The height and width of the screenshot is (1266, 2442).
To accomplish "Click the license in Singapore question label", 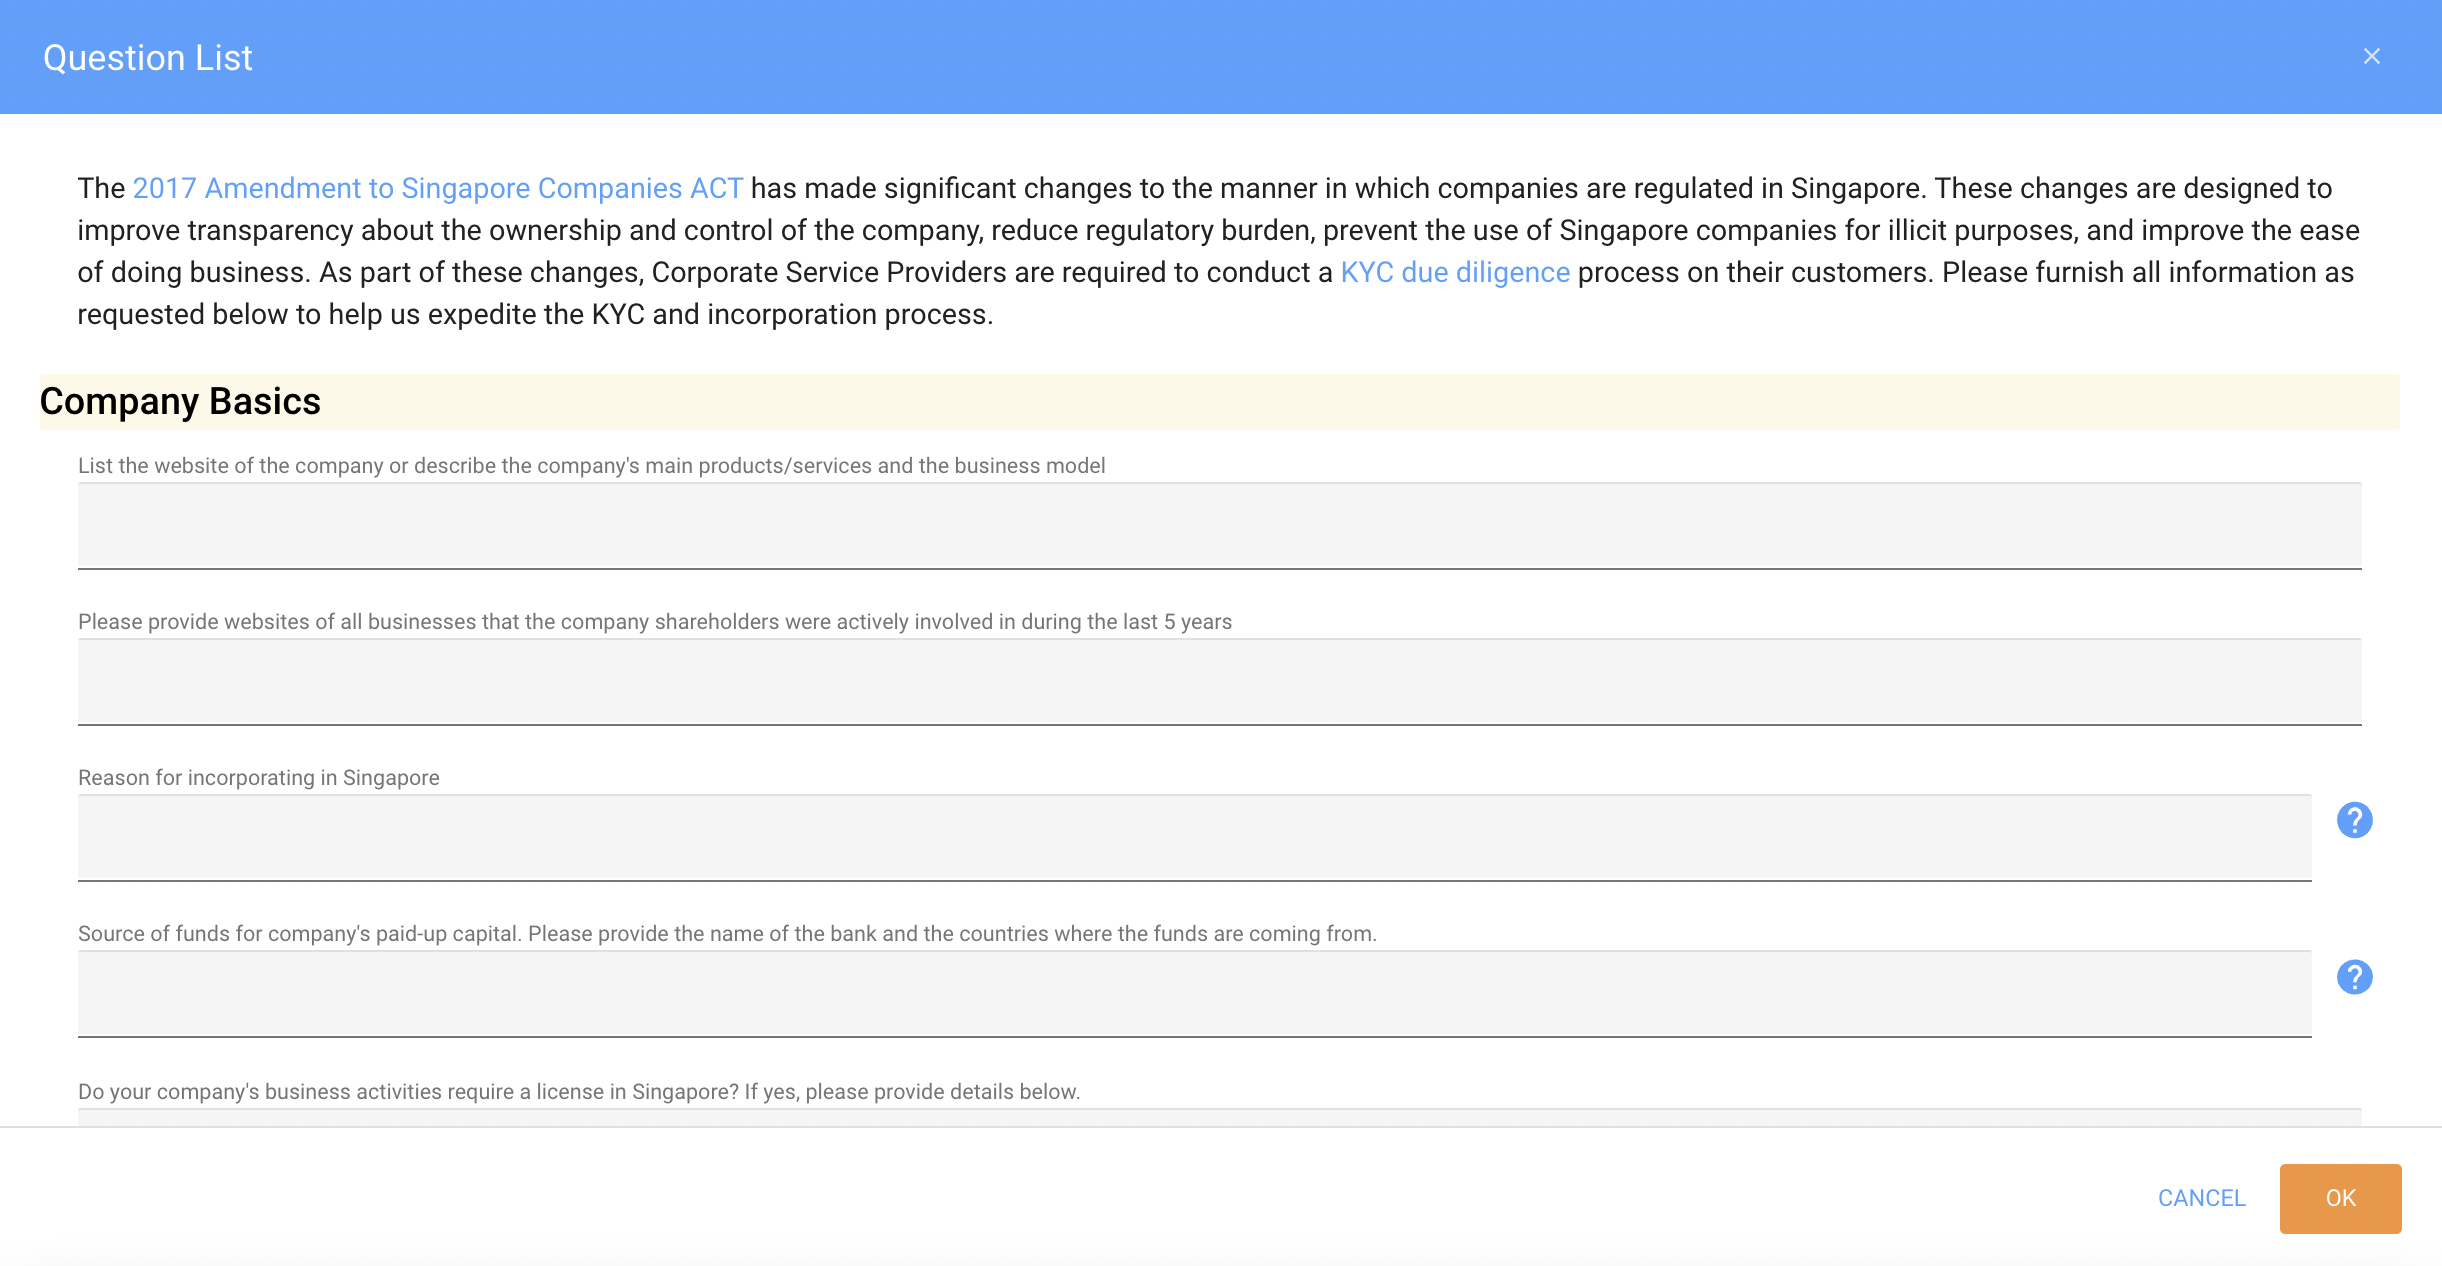I will point(579,1091).
